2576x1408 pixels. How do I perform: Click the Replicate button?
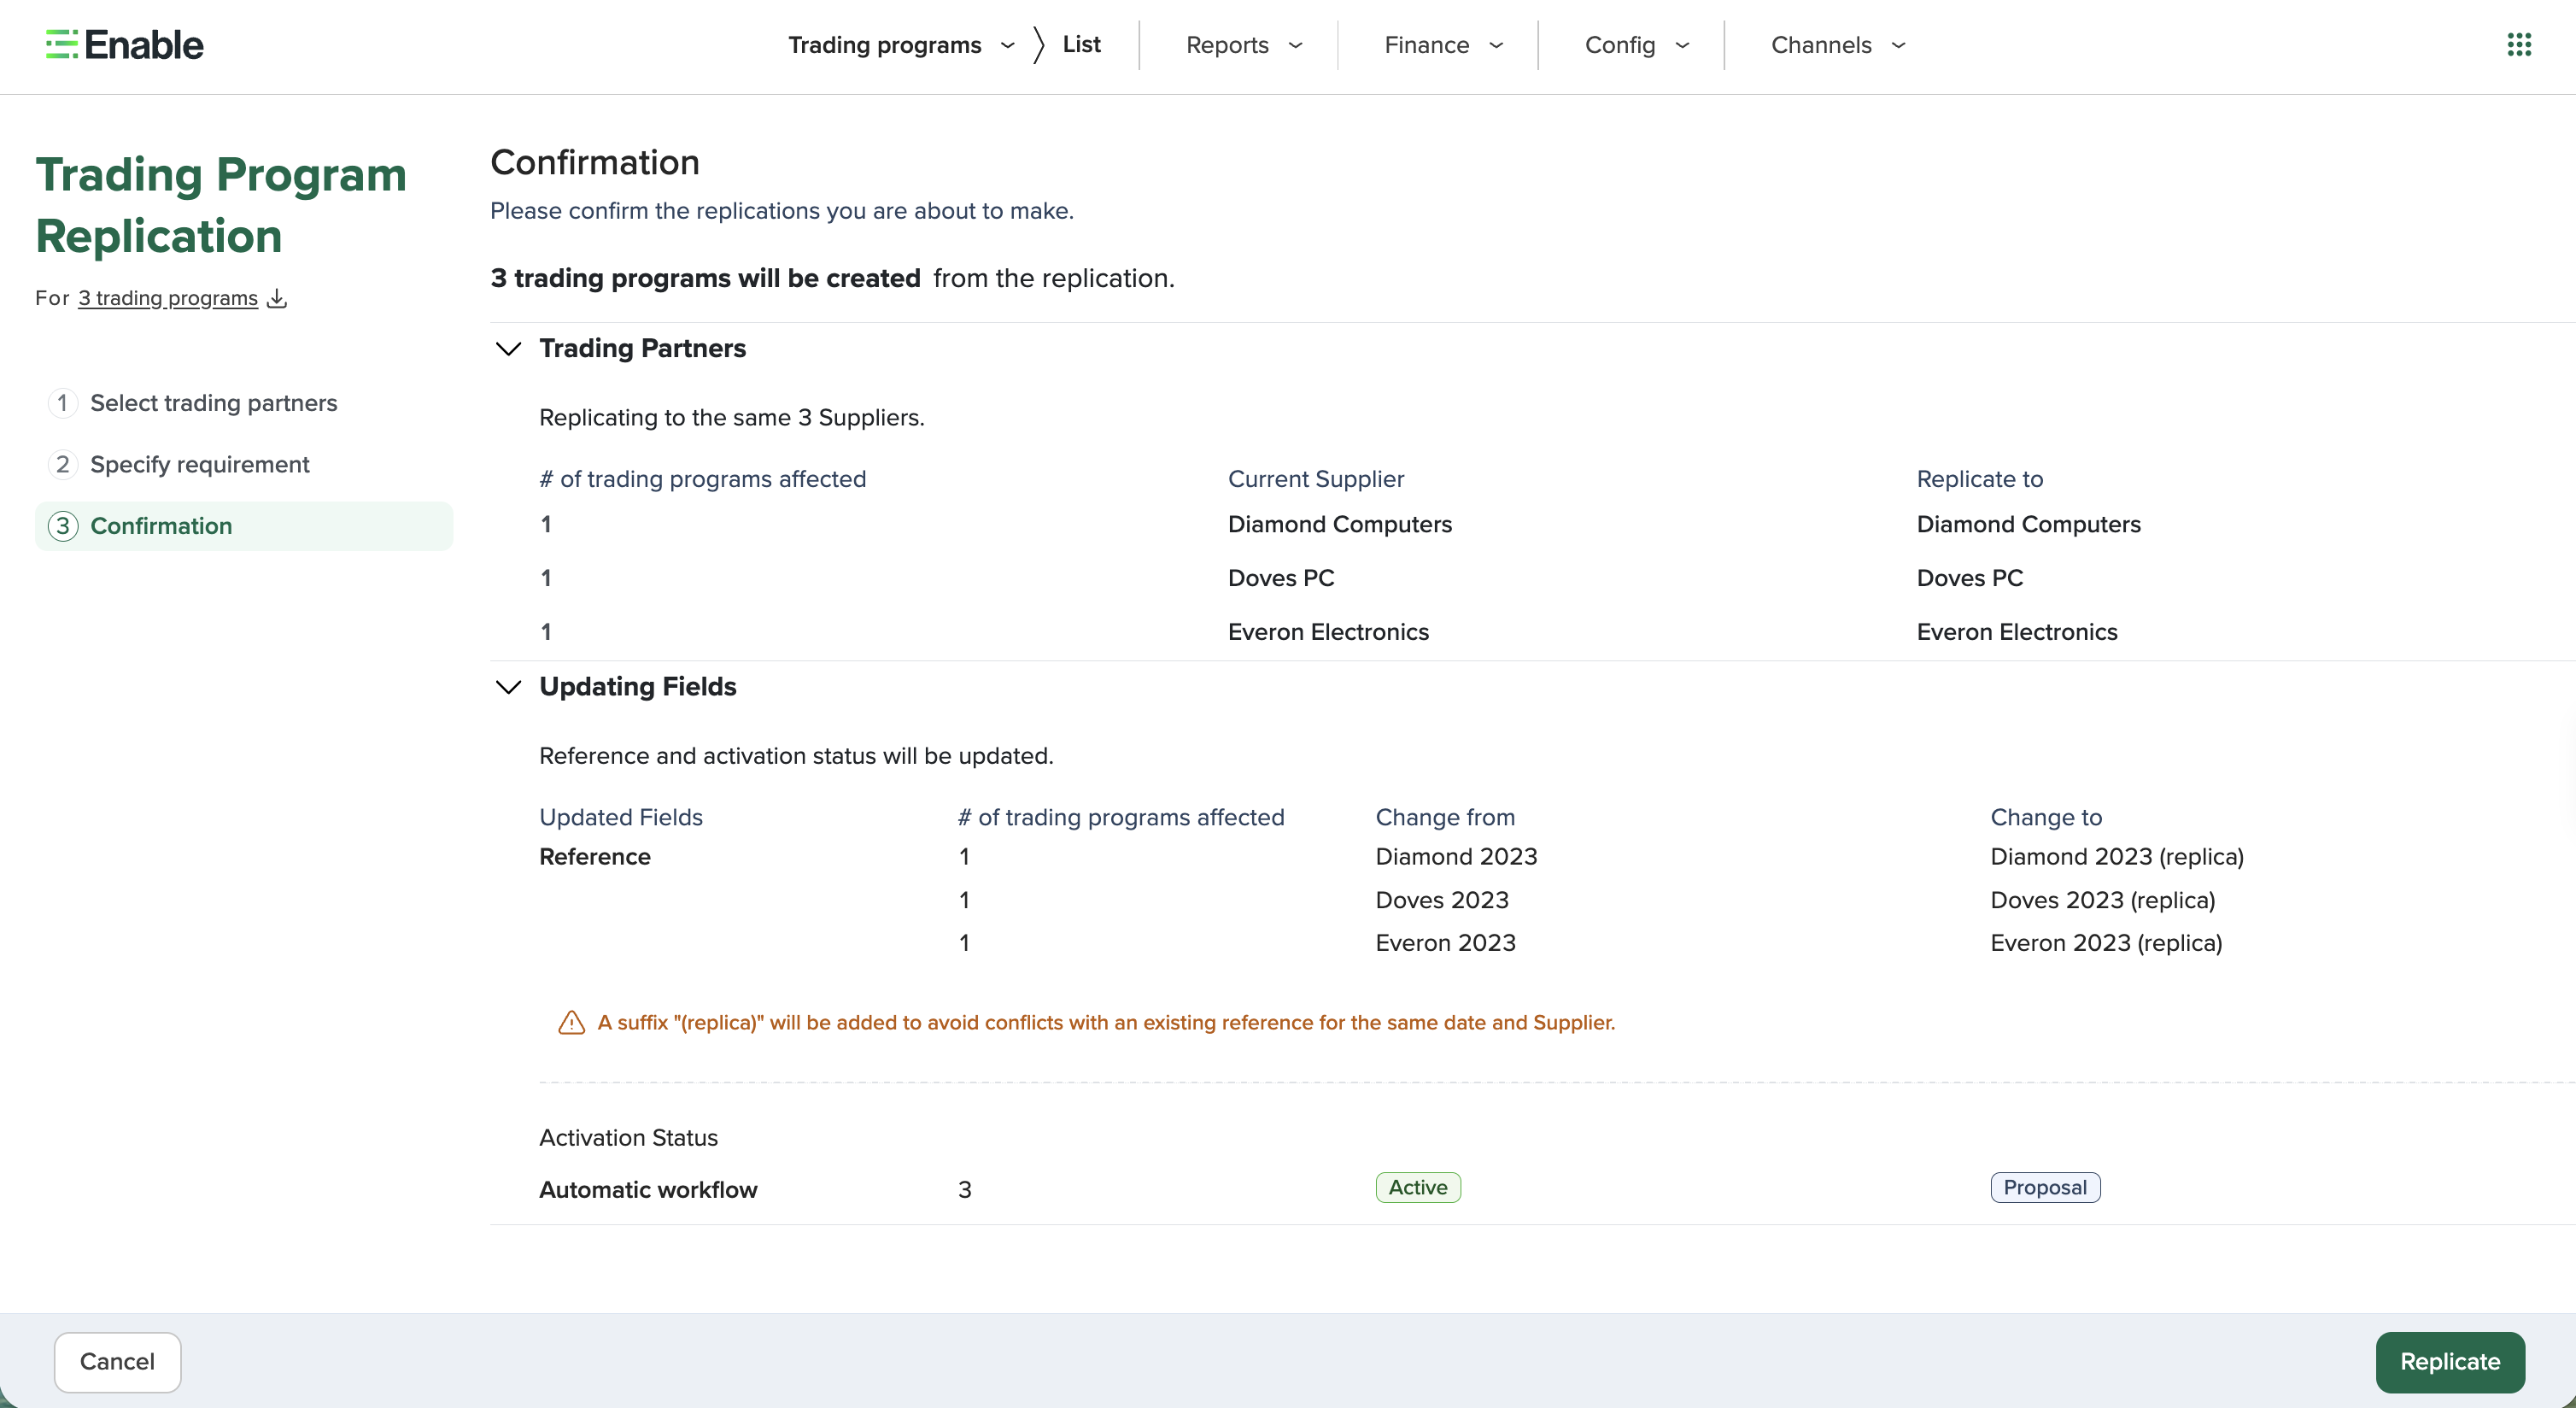pyautogui.click(x=2450, y=1361)
